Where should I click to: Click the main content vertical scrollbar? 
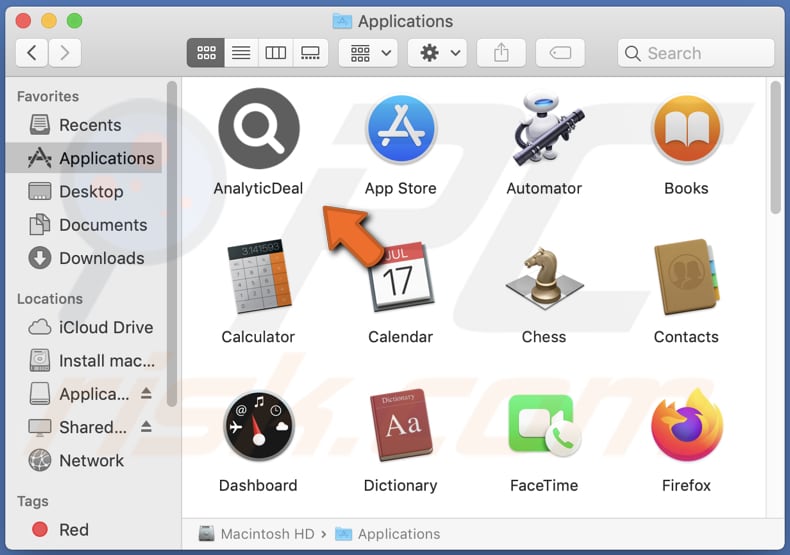pos(775,148)
